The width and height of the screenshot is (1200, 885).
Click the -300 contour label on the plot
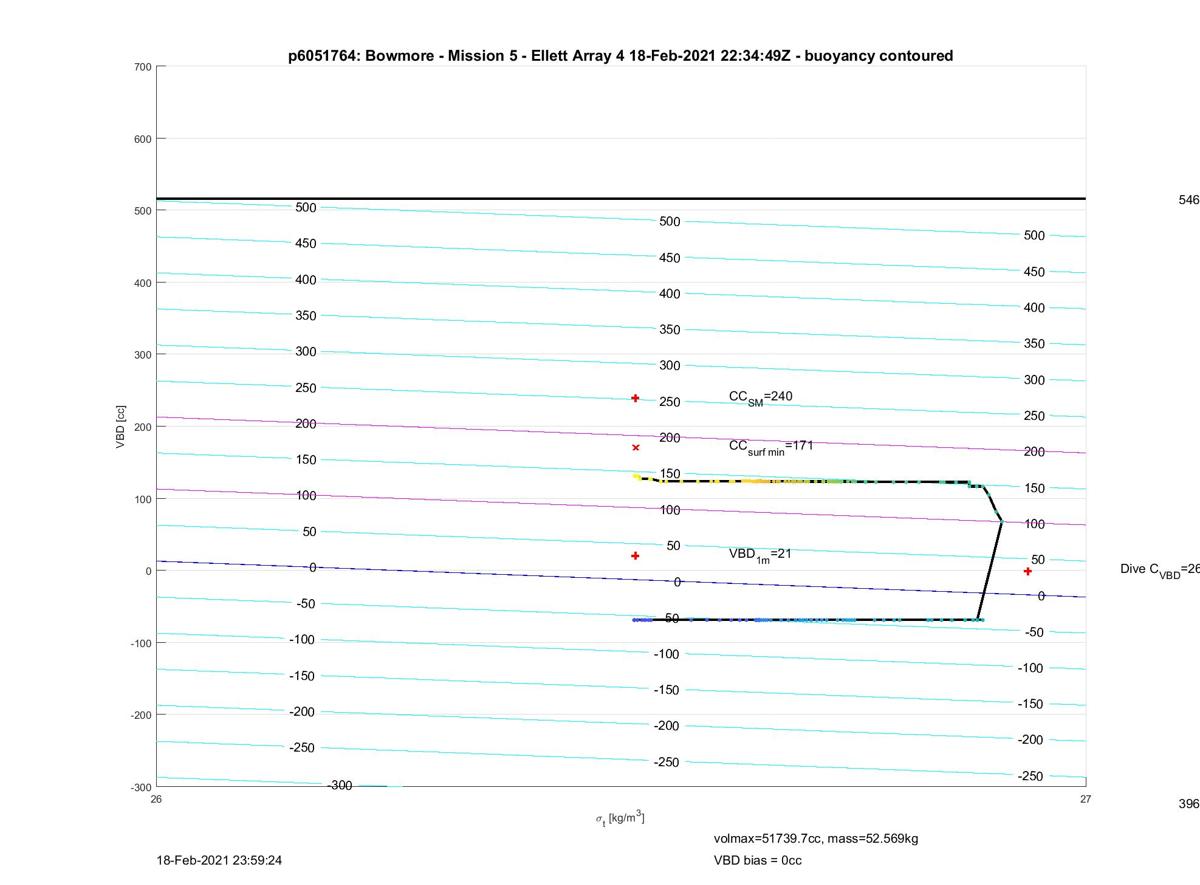click(340, 785)
